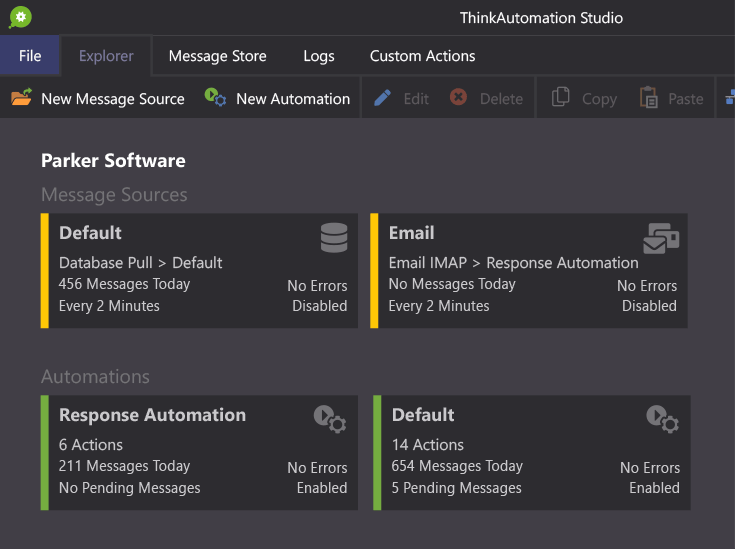
Task: Select the Response Automation card title
Action: point(152,415)
